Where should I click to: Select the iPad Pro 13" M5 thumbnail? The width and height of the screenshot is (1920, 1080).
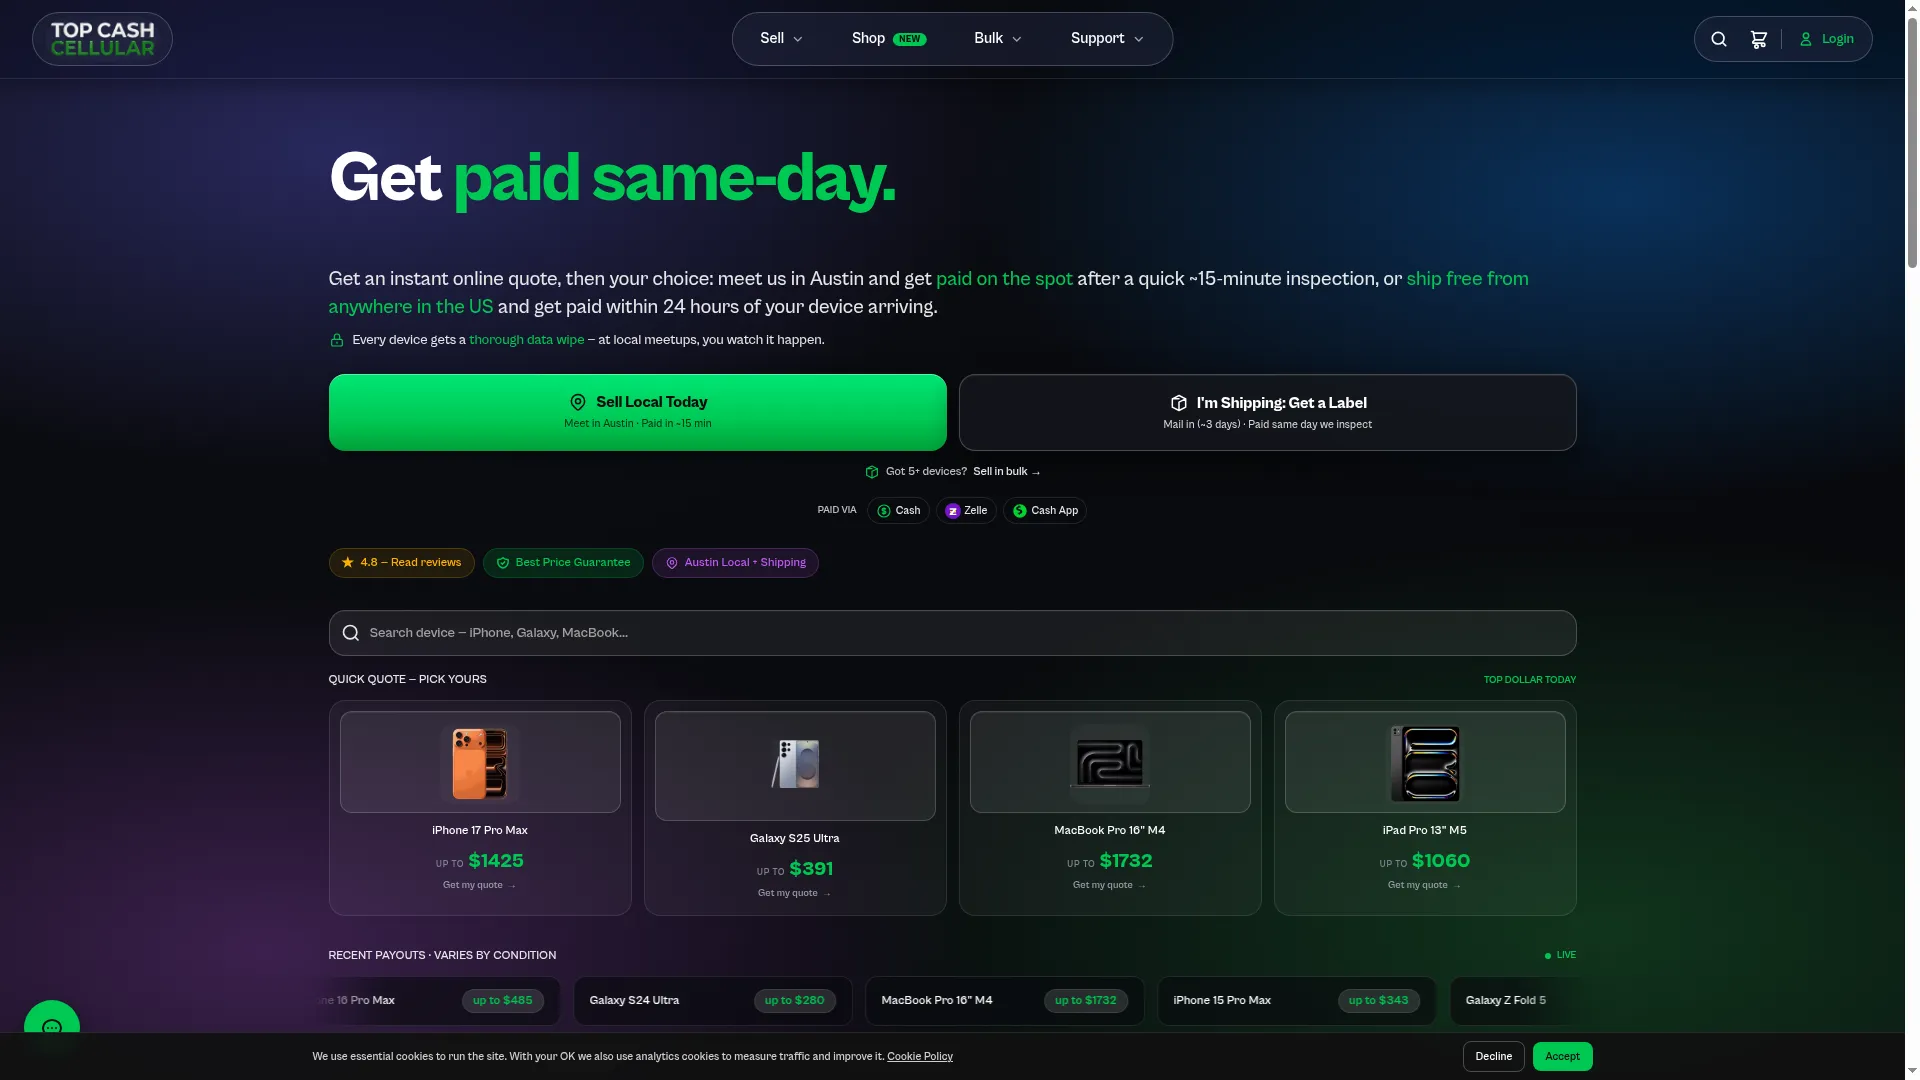1425,762
